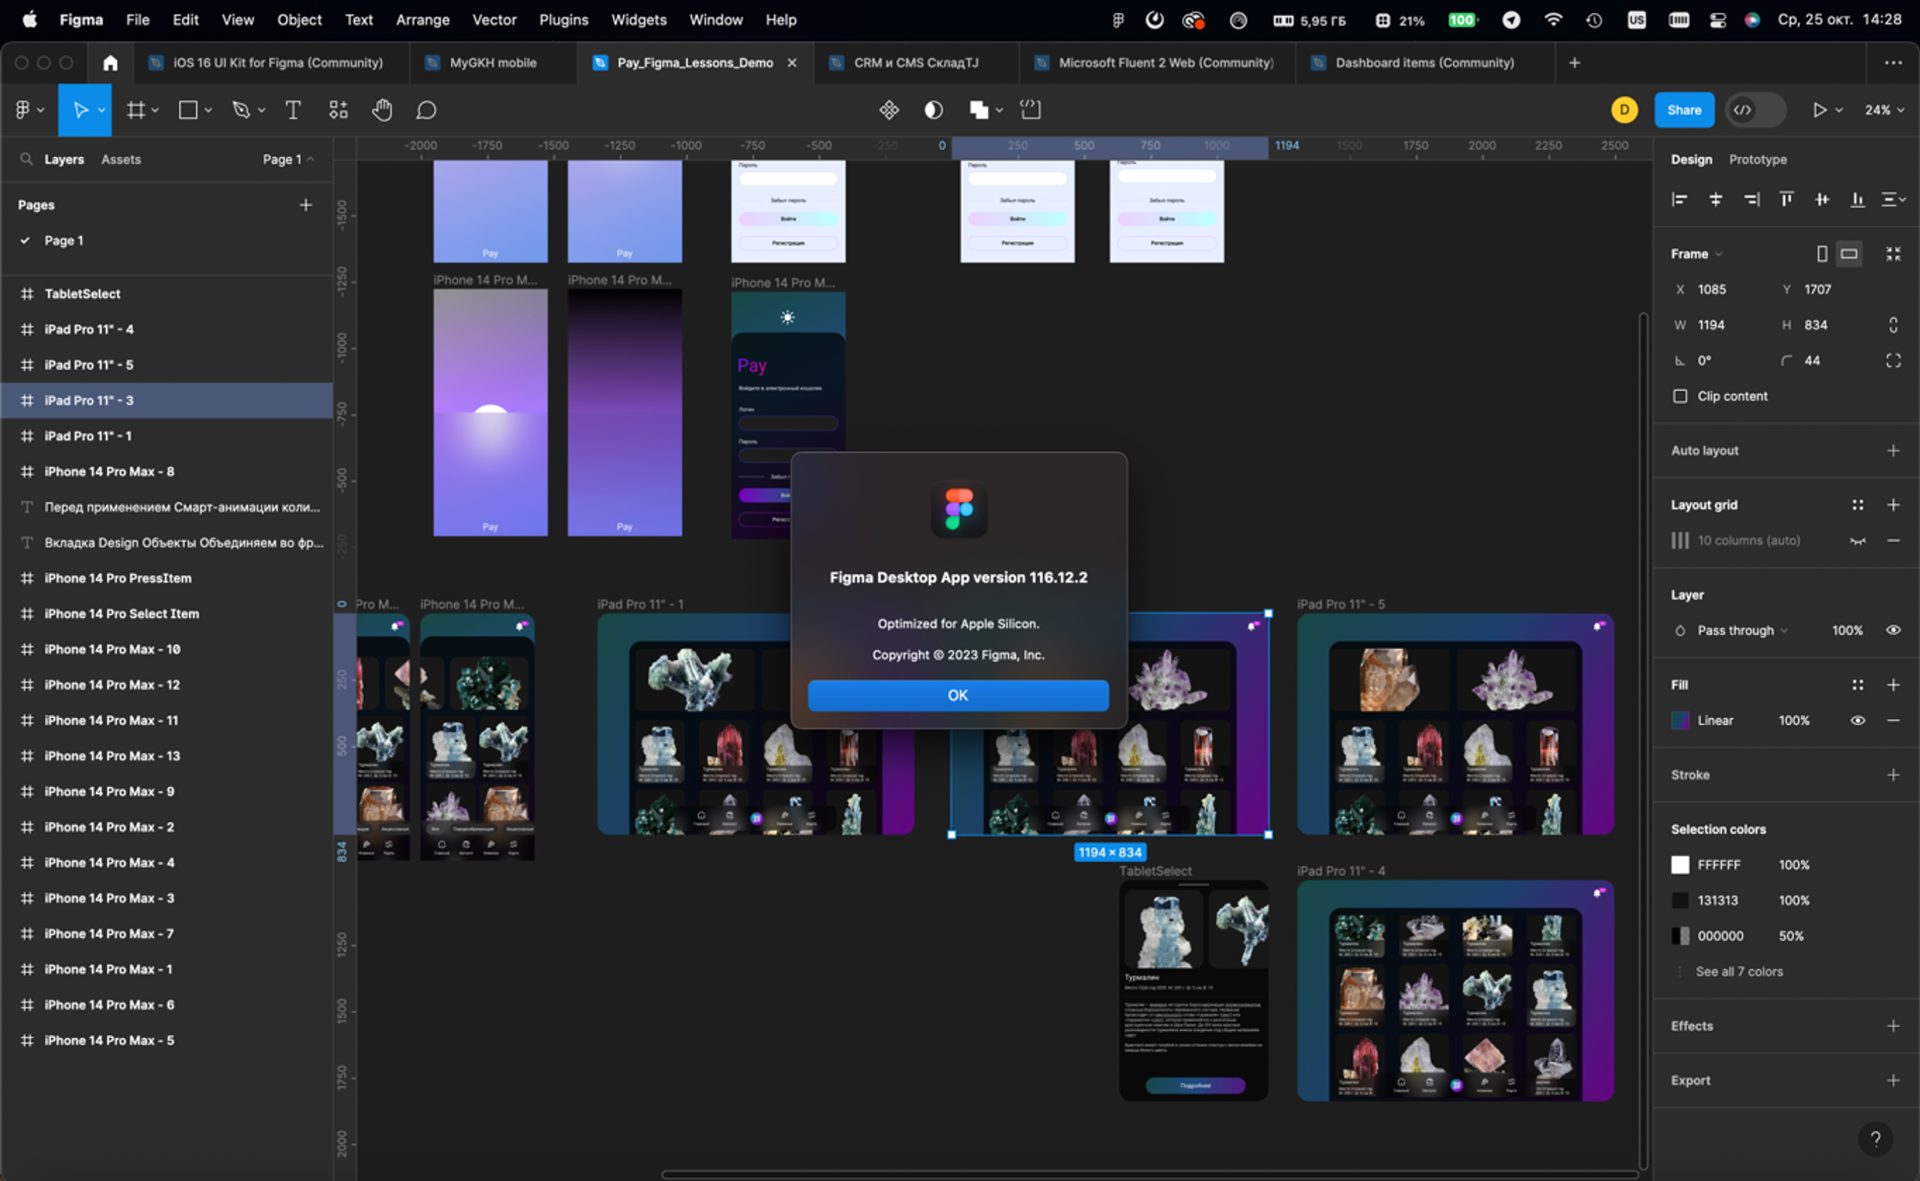This screenshot has width=1920, height=1181.
Task: Open the Figma main menu icon
Action: tap(23, 110)
